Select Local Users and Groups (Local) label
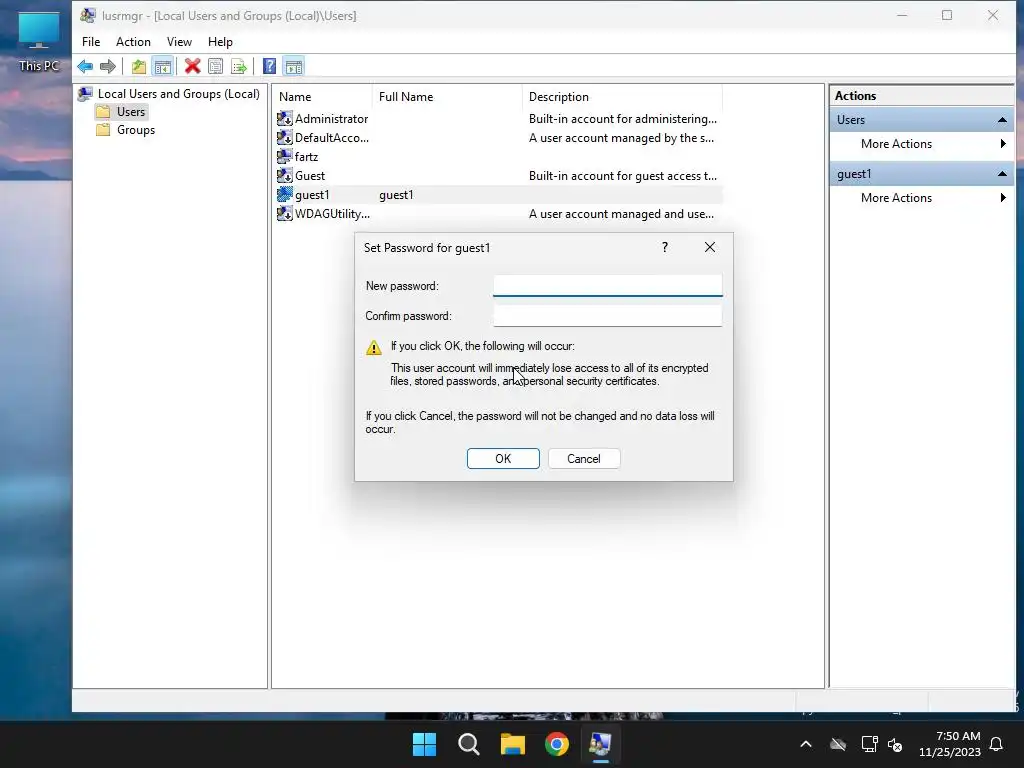The image size is (1024, 768). click(x=178, y=94)
